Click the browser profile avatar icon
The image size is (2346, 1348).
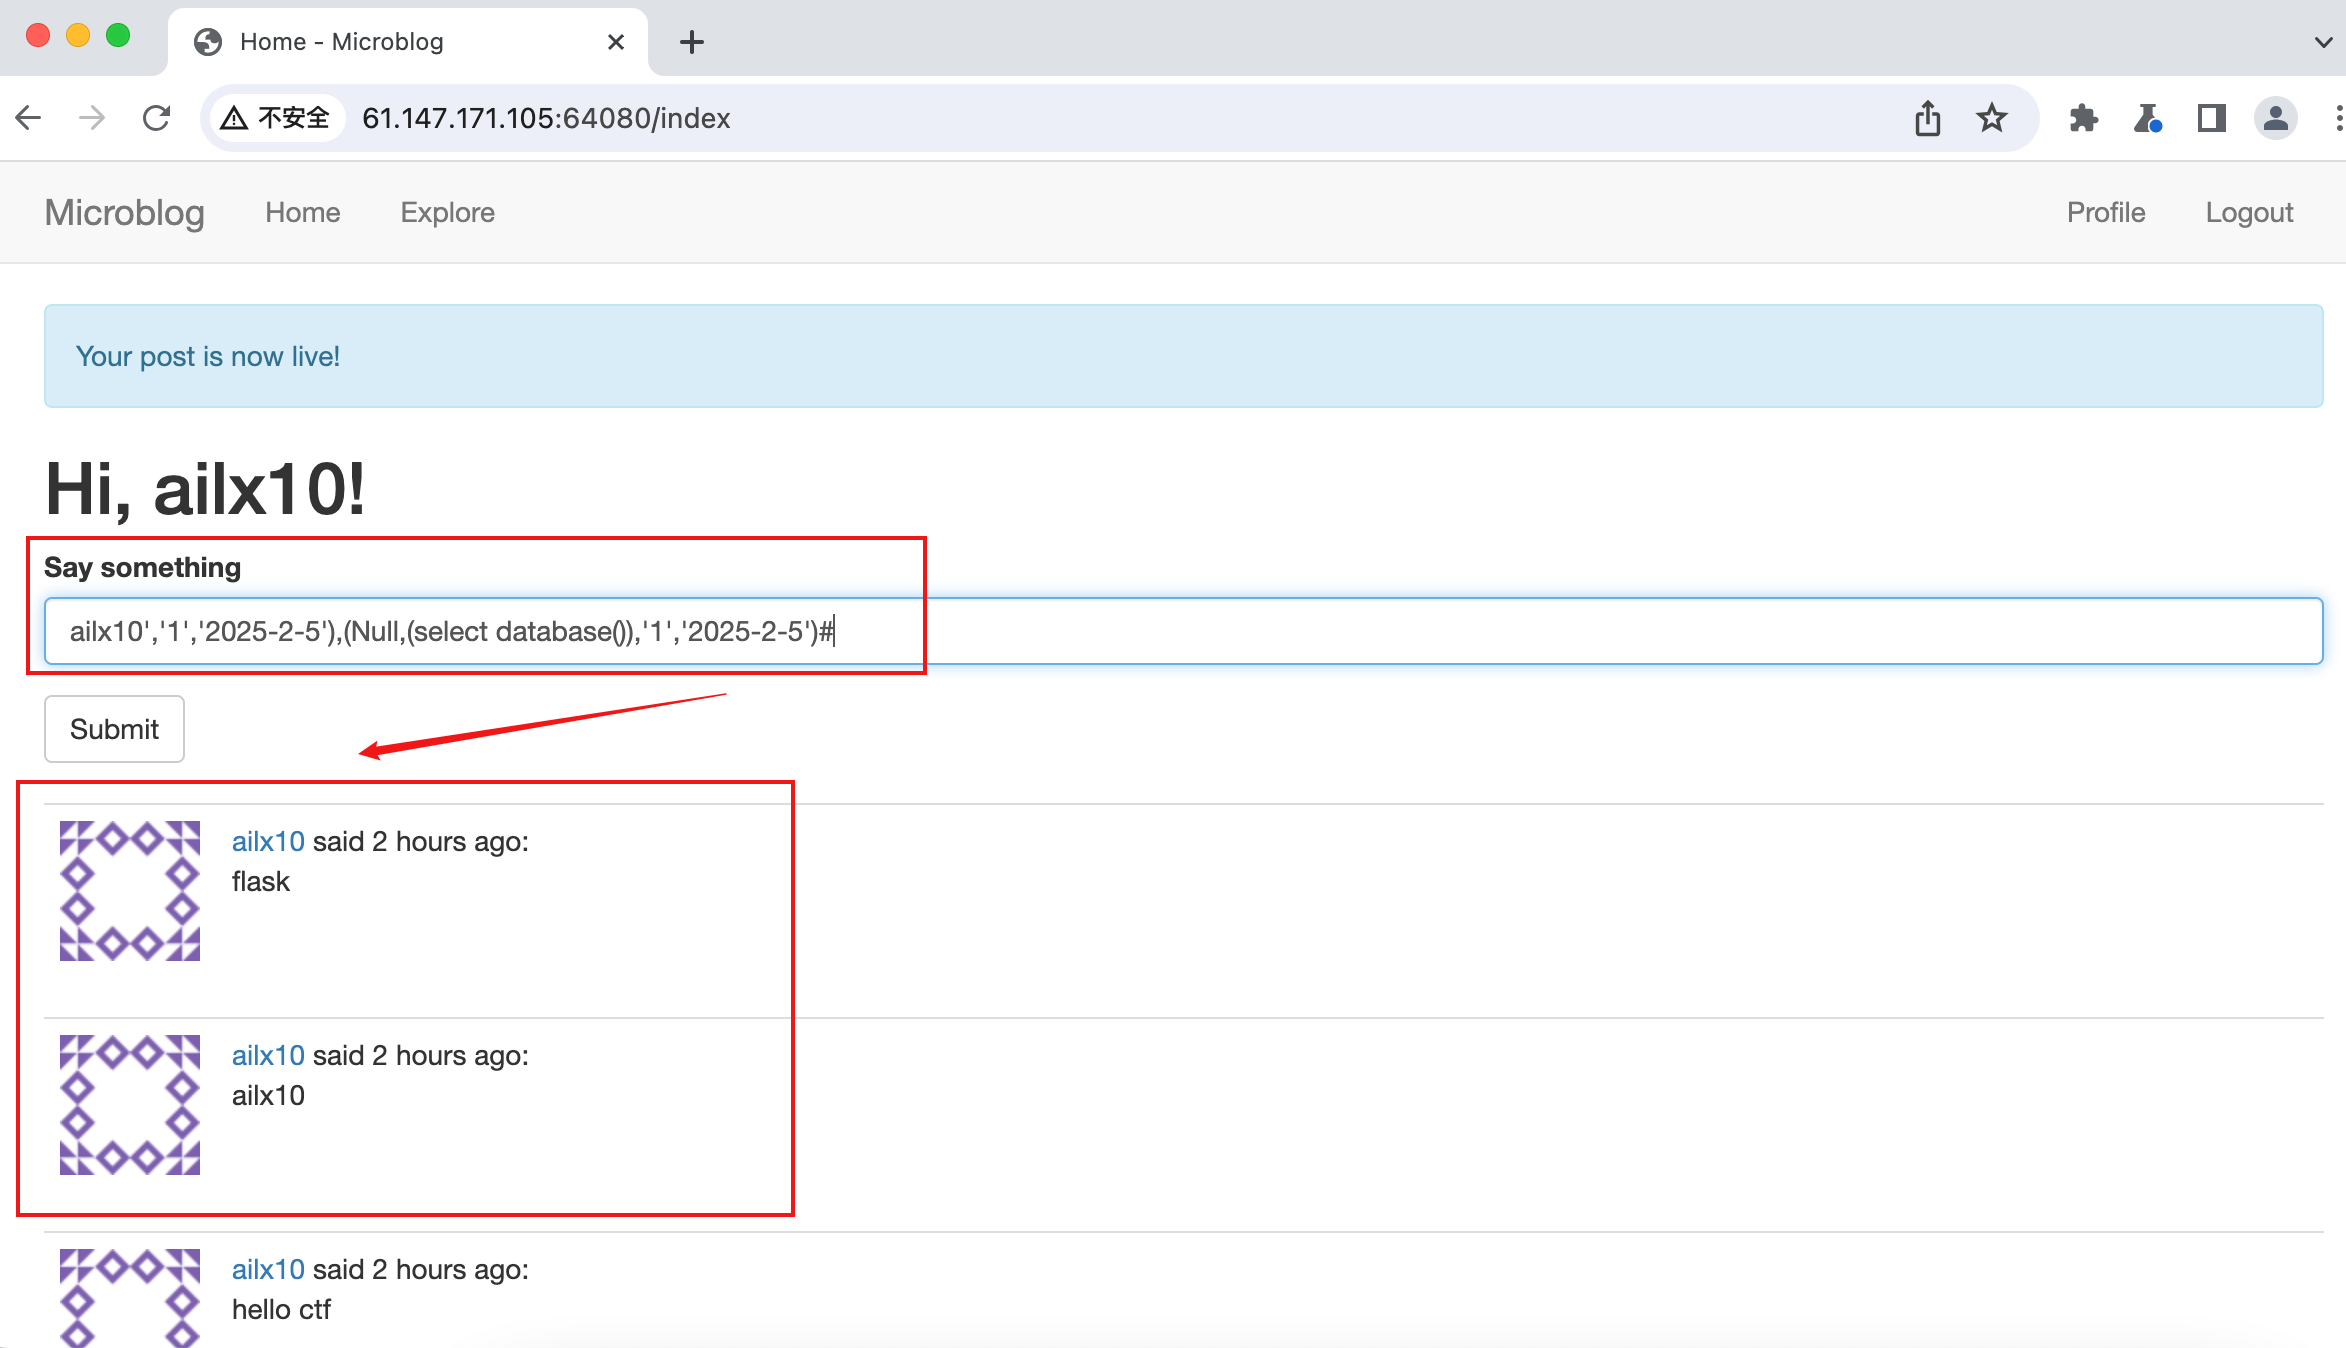tap(2275, 117)
